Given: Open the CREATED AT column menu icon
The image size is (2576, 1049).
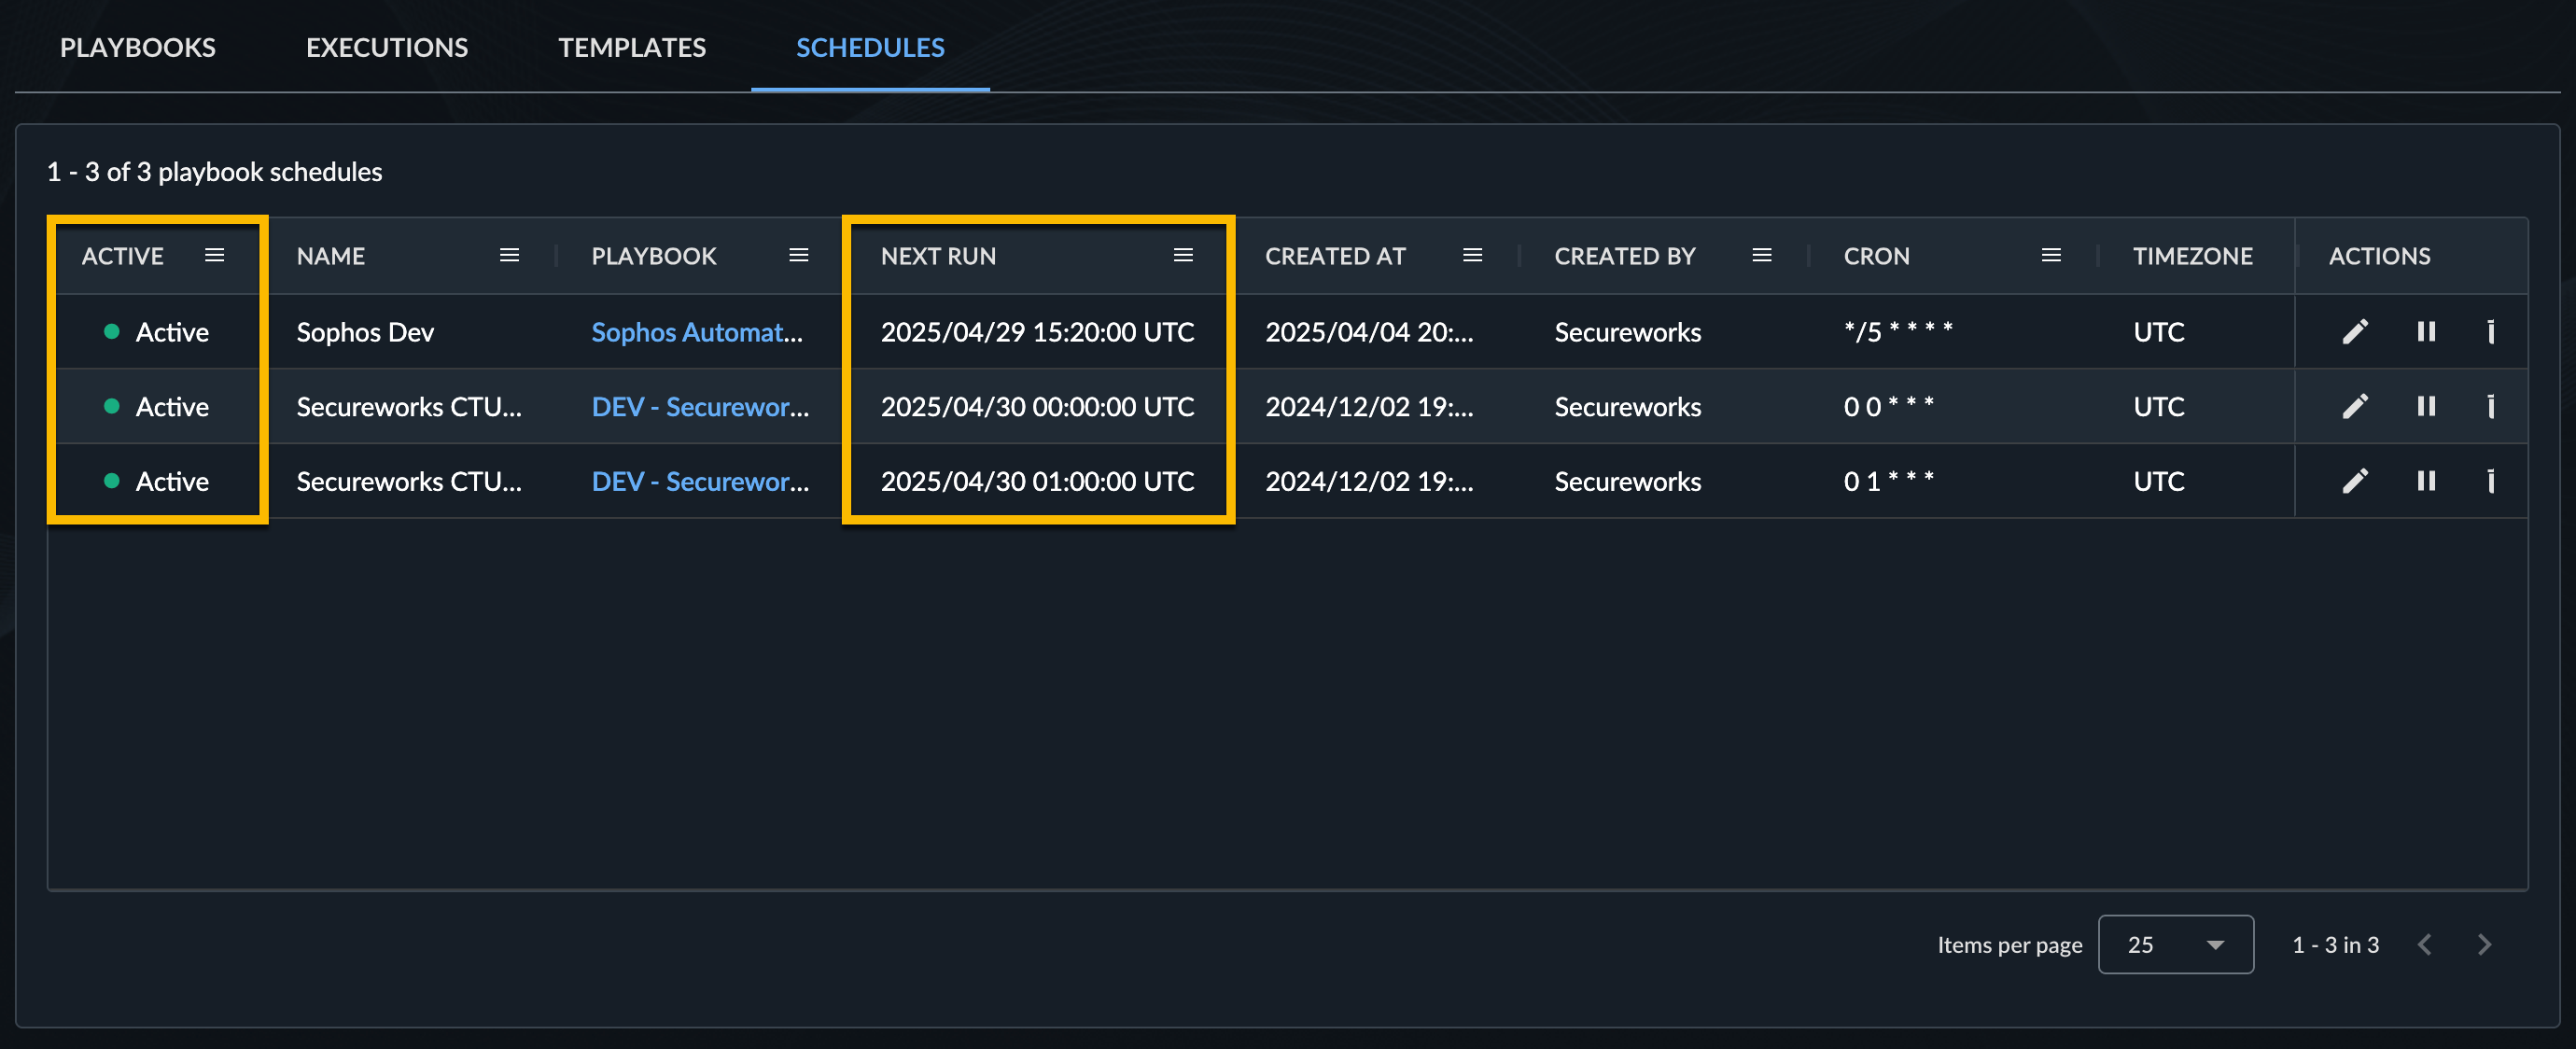Looking at the screenshot, I should click(1472, 255).
